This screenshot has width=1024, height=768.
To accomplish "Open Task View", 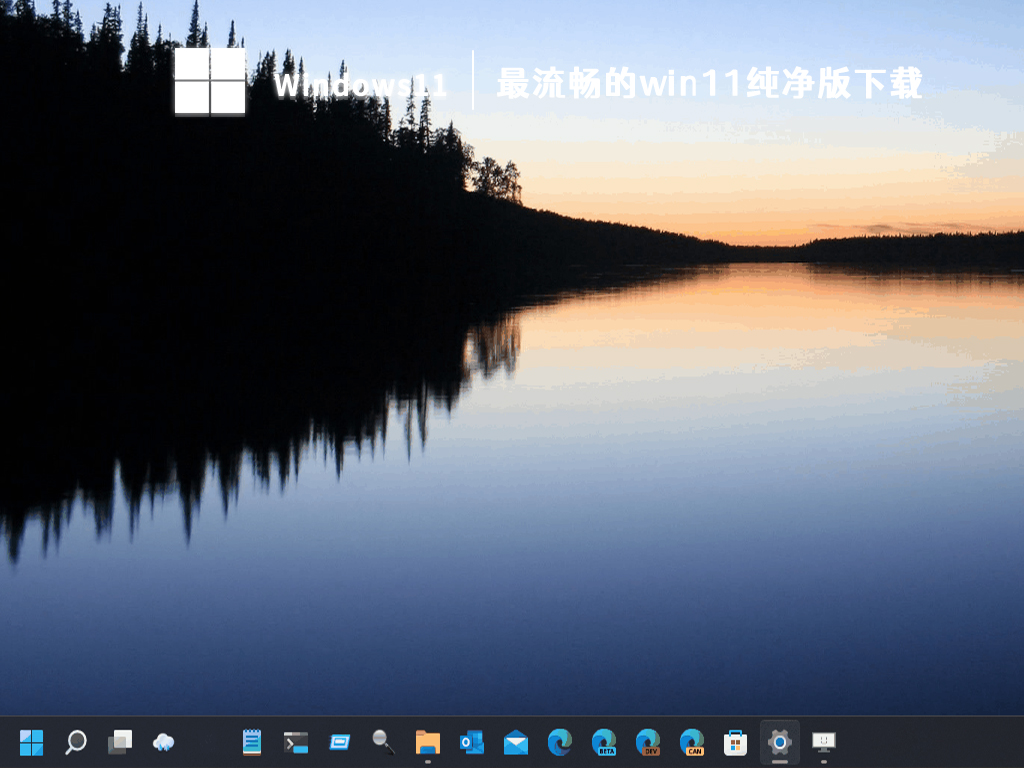I will tap(120, 744).
